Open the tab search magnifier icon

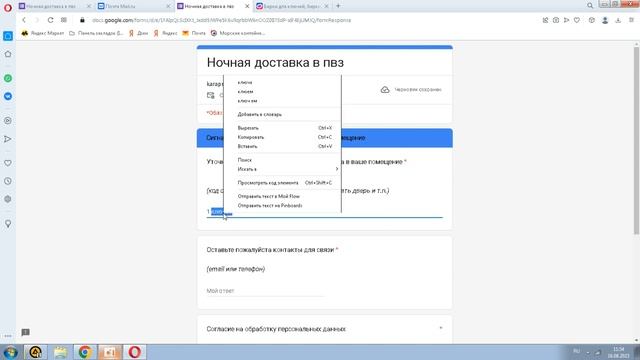(x=590, y=6)
